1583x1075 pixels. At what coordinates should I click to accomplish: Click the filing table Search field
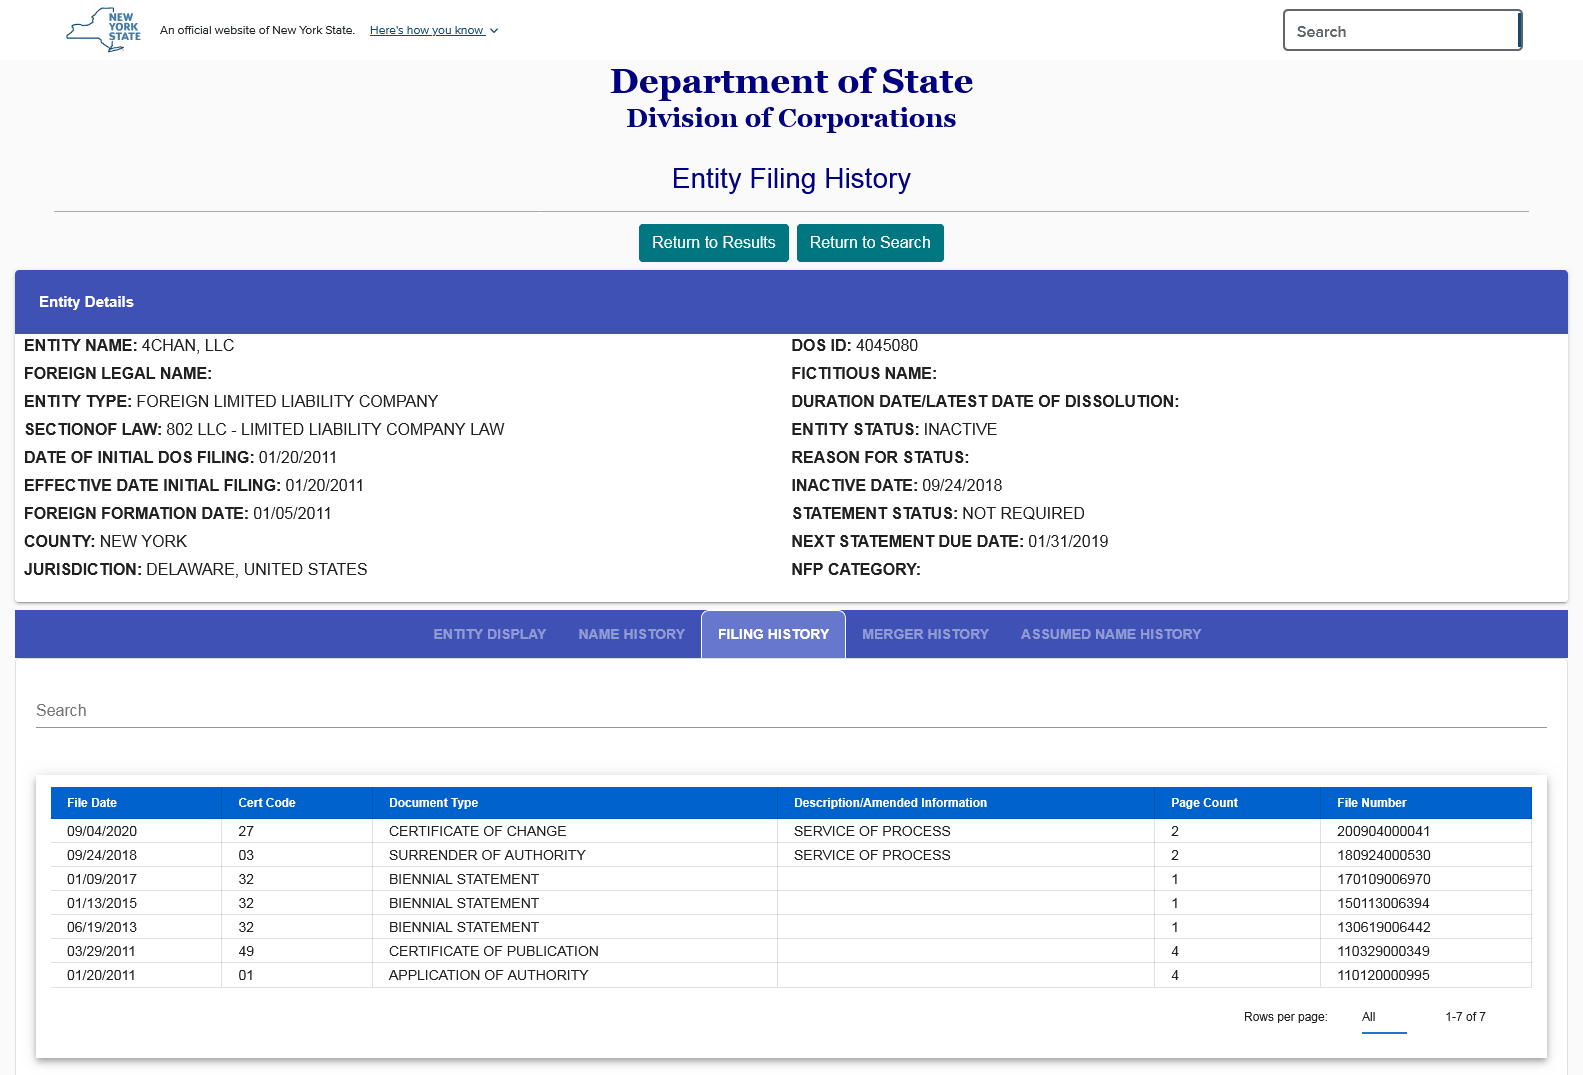click(790, 710)
